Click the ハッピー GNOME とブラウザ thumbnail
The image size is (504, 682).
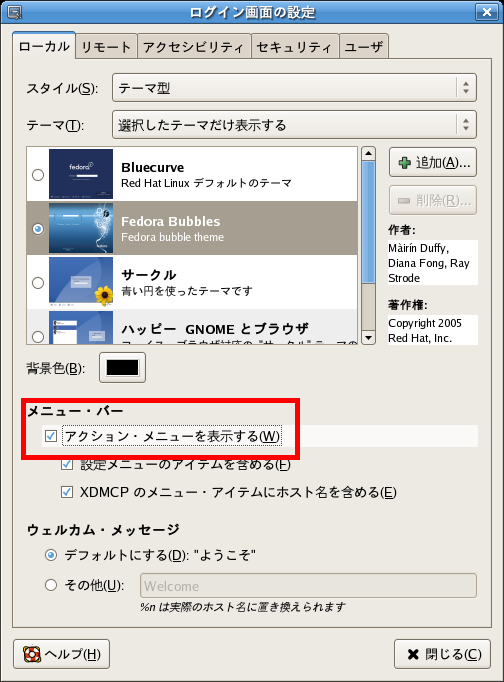(x=81, y=328)
